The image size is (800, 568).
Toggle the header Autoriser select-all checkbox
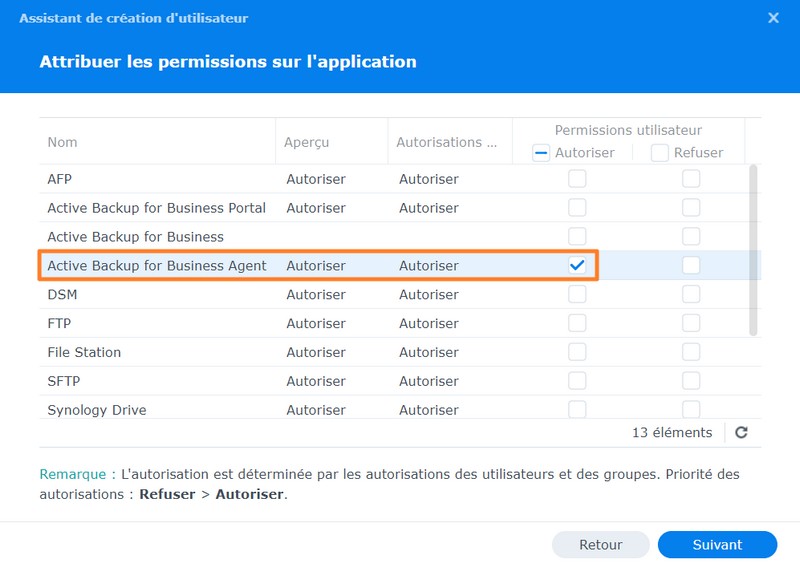[x=541, y=153]
